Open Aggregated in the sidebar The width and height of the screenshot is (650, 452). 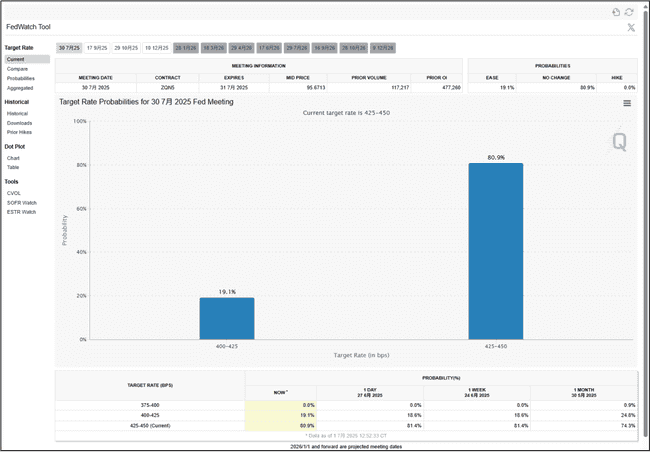tap(20, 88)
